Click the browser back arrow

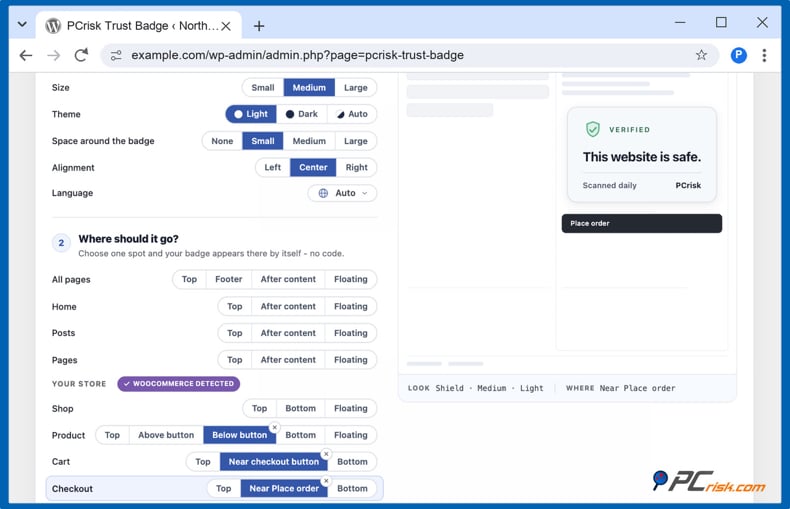(26, 55)
